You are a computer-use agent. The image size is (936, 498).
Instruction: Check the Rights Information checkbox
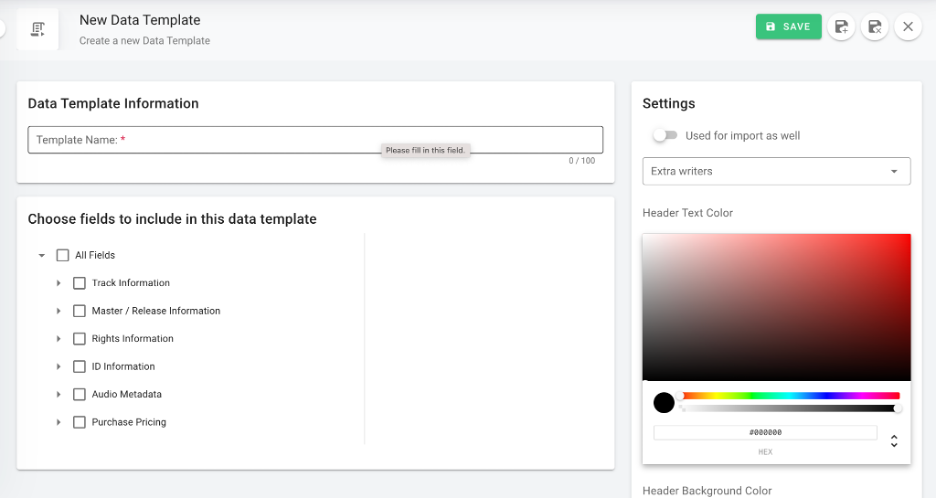pyautogui.click(x=79, y=339)
